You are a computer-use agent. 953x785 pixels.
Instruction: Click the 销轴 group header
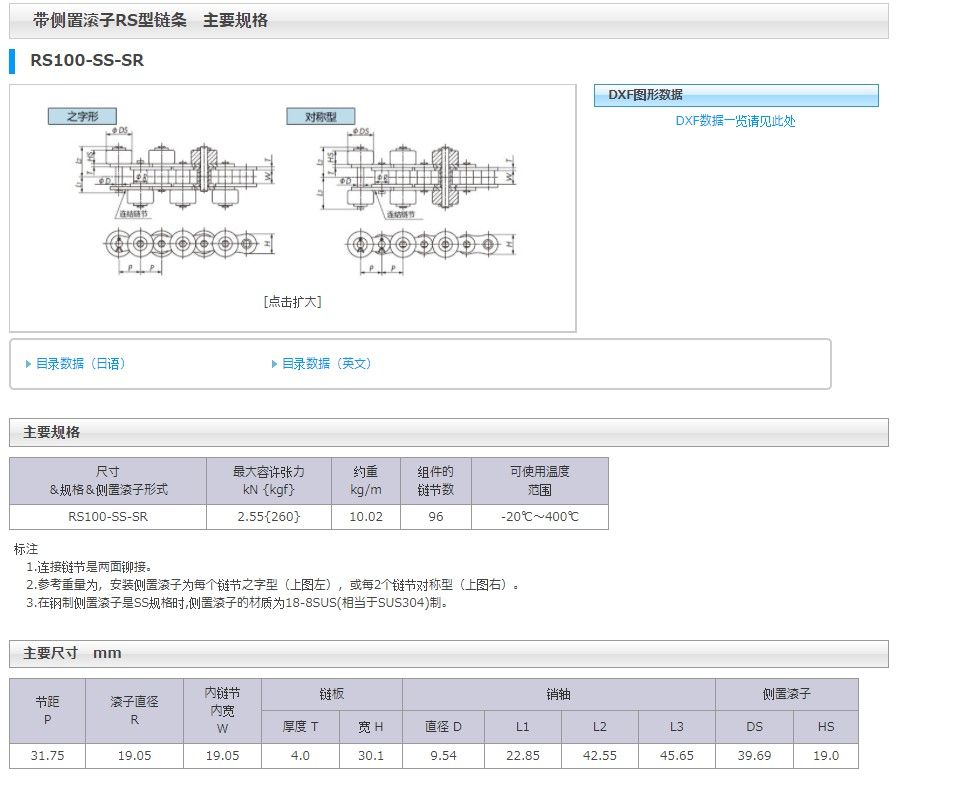[x=559, y=694]
